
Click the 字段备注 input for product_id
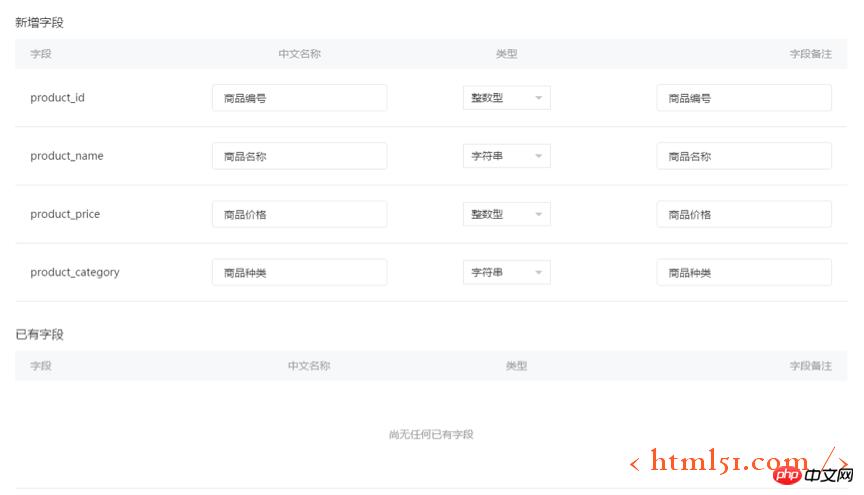point(743,98)
